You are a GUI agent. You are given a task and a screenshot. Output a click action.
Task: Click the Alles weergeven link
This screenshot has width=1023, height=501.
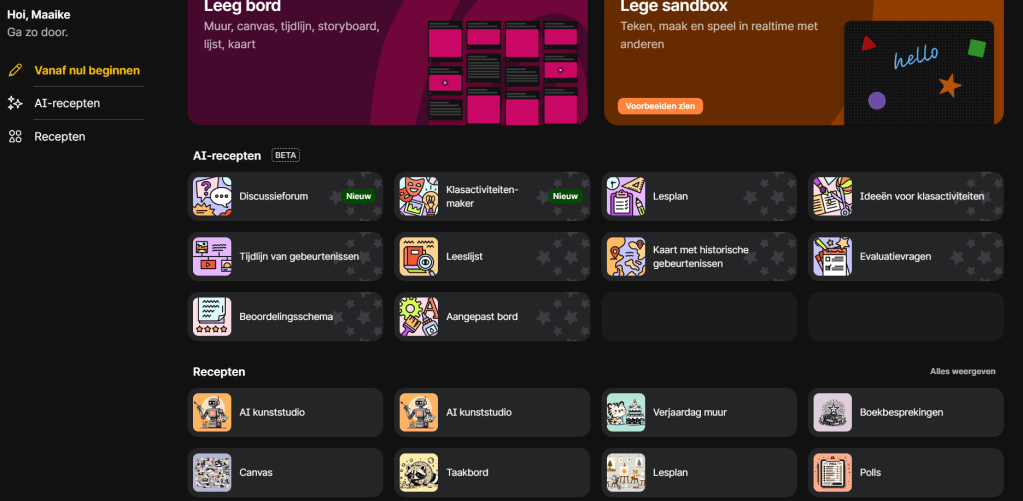click(x=962, y=371)
